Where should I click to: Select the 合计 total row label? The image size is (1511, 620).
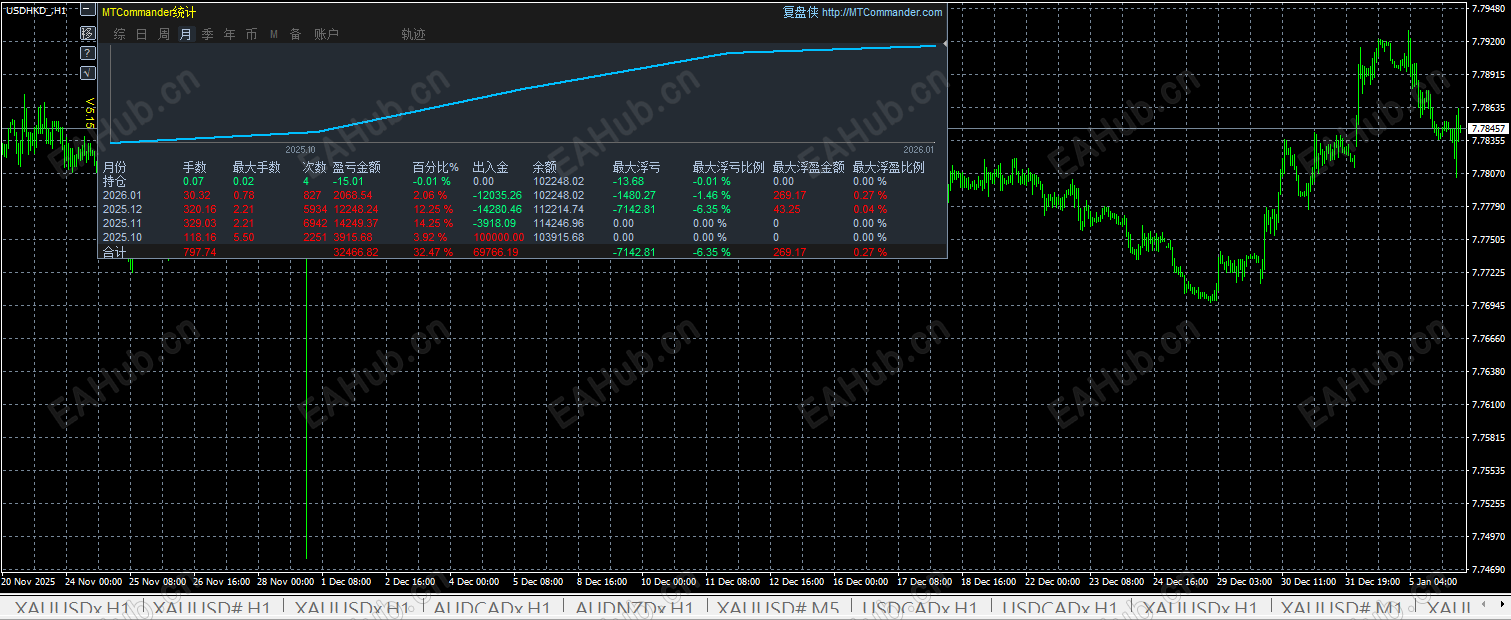(x=115, y=252)
